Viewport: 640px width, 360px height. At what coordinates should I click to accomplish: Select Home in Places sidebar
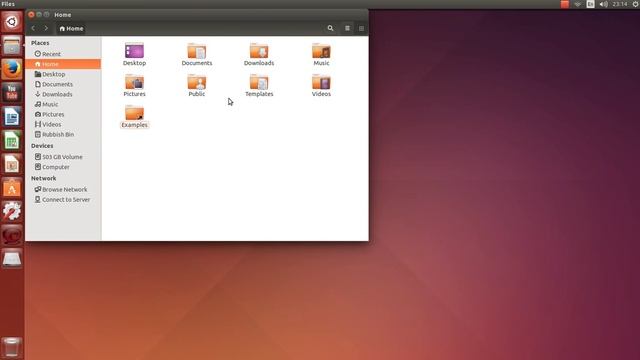tap(63, 64)
